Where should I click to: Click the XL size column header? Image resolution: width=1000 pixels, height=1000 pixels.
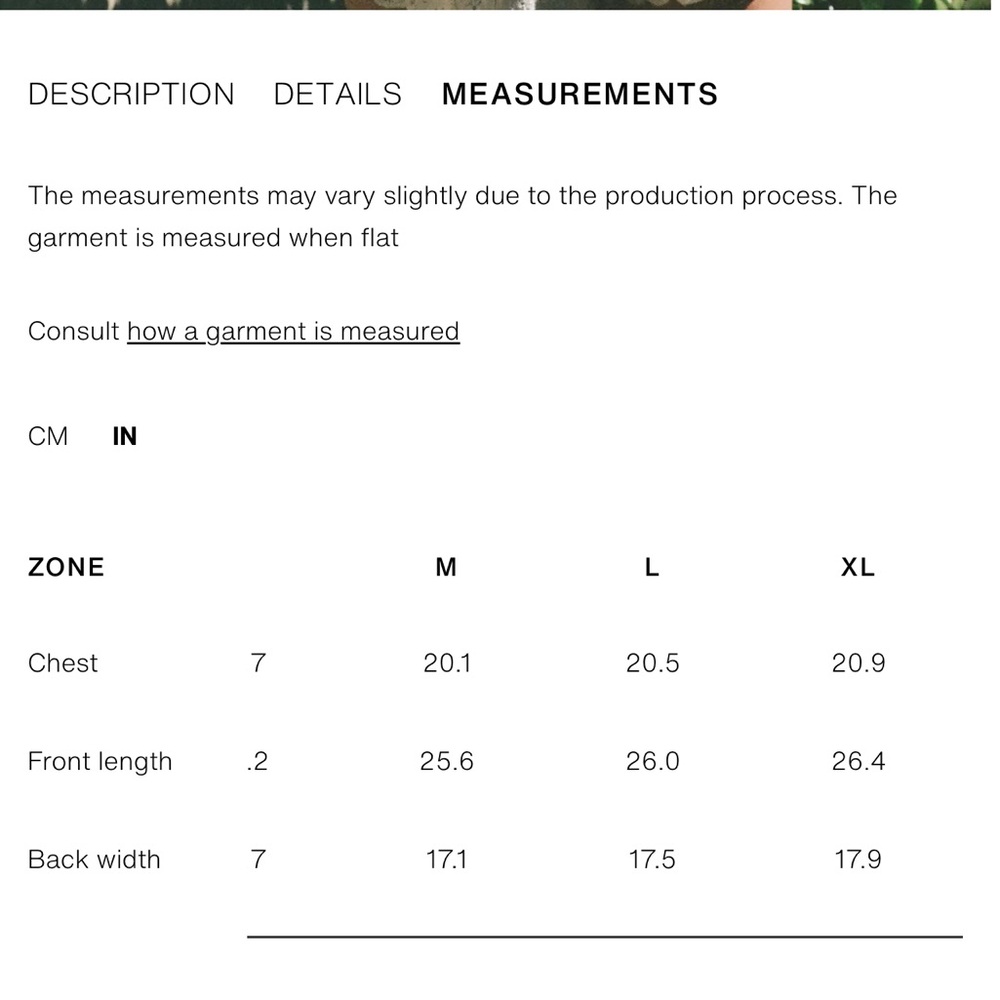point(858,568)
